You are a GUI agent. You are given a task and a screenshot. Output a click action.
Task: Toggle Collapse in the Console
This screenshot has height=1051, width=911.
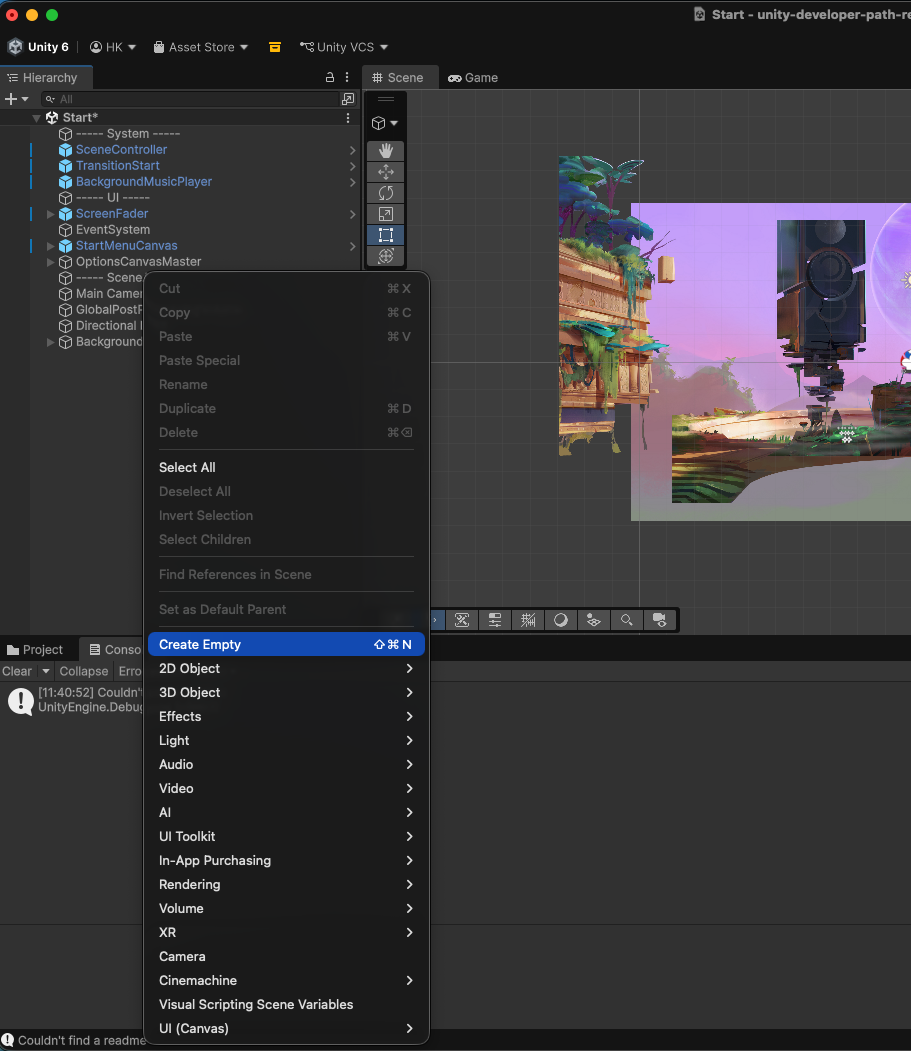tap(84, 671)
